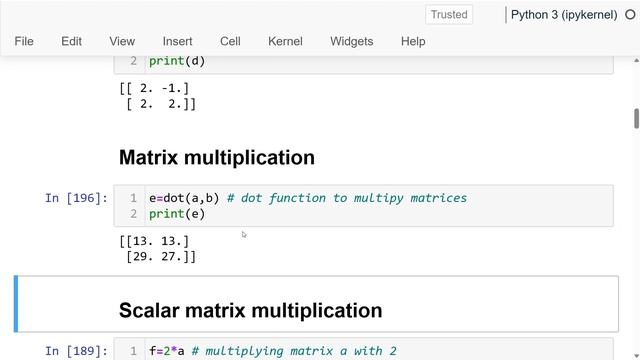Click the scrollbar down arrow
This screenshot has height=360, width=640.
636,356
